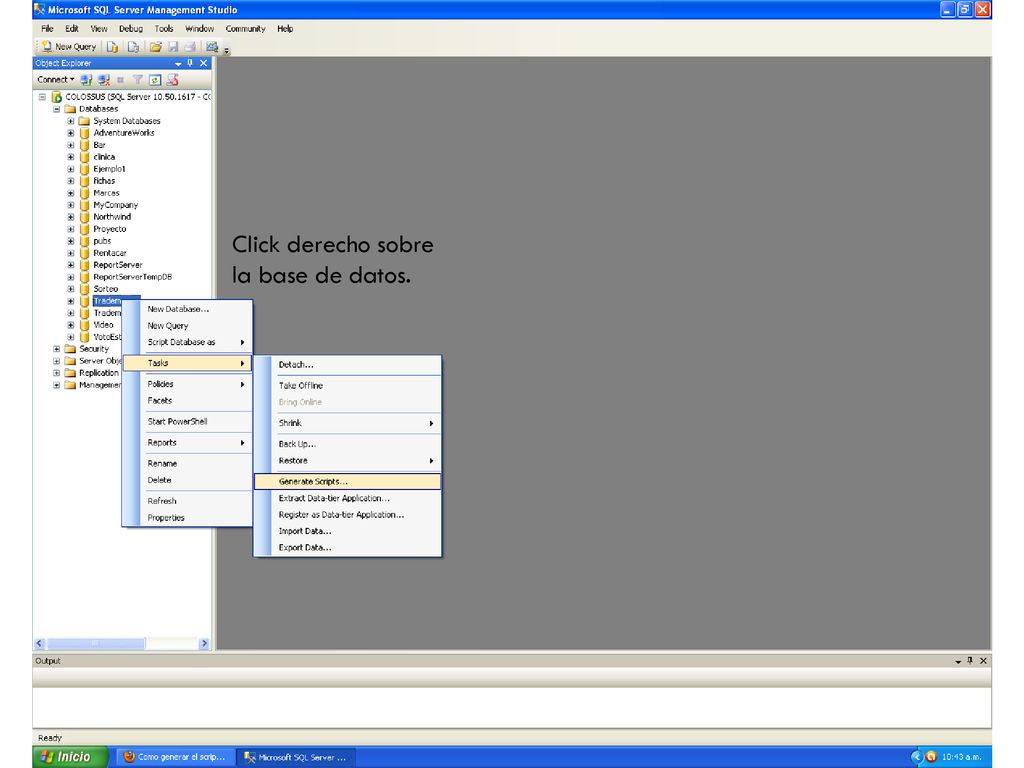Choose Take Offline in Tasks submenu

(347, 386)
